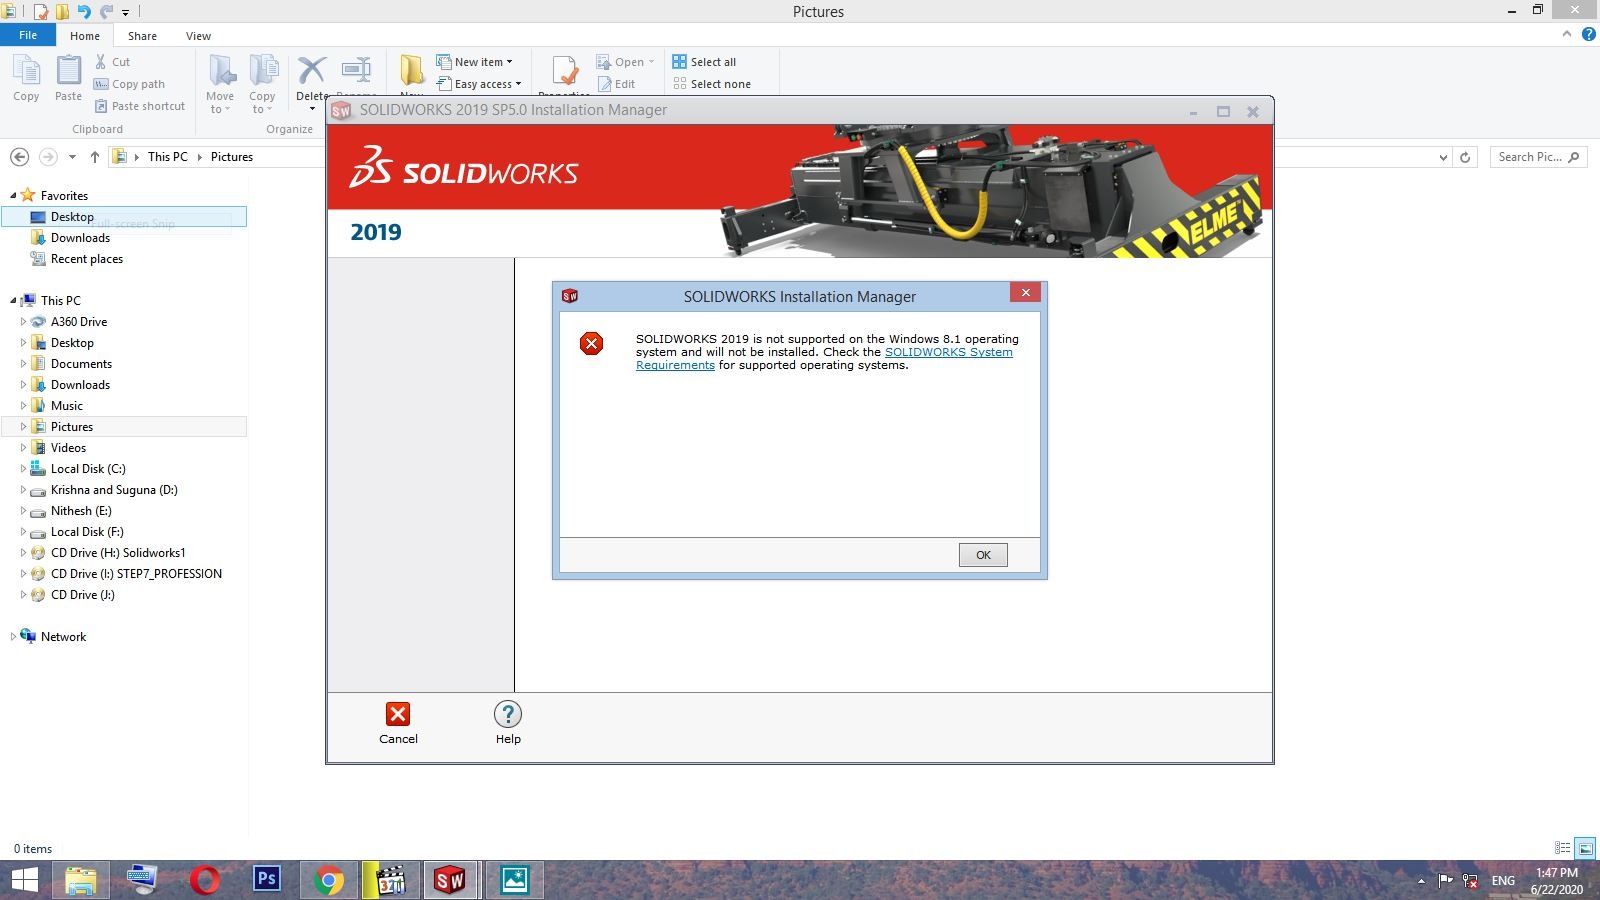Open Photoshop from the taskbar
This screenshot has width=1600, height=900.
[x=267, y=879]
